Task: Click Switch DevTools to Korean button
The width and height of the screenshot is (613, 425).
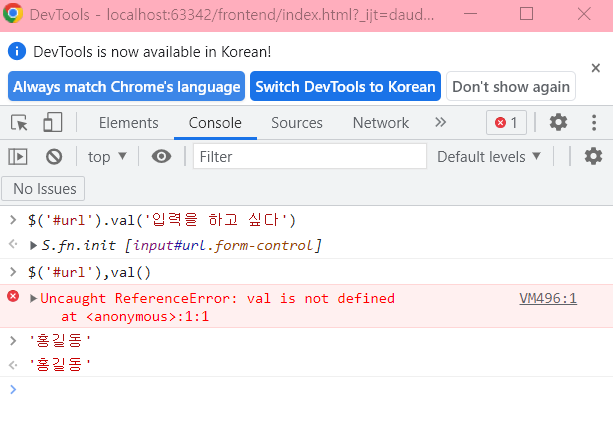Action: 345,86
